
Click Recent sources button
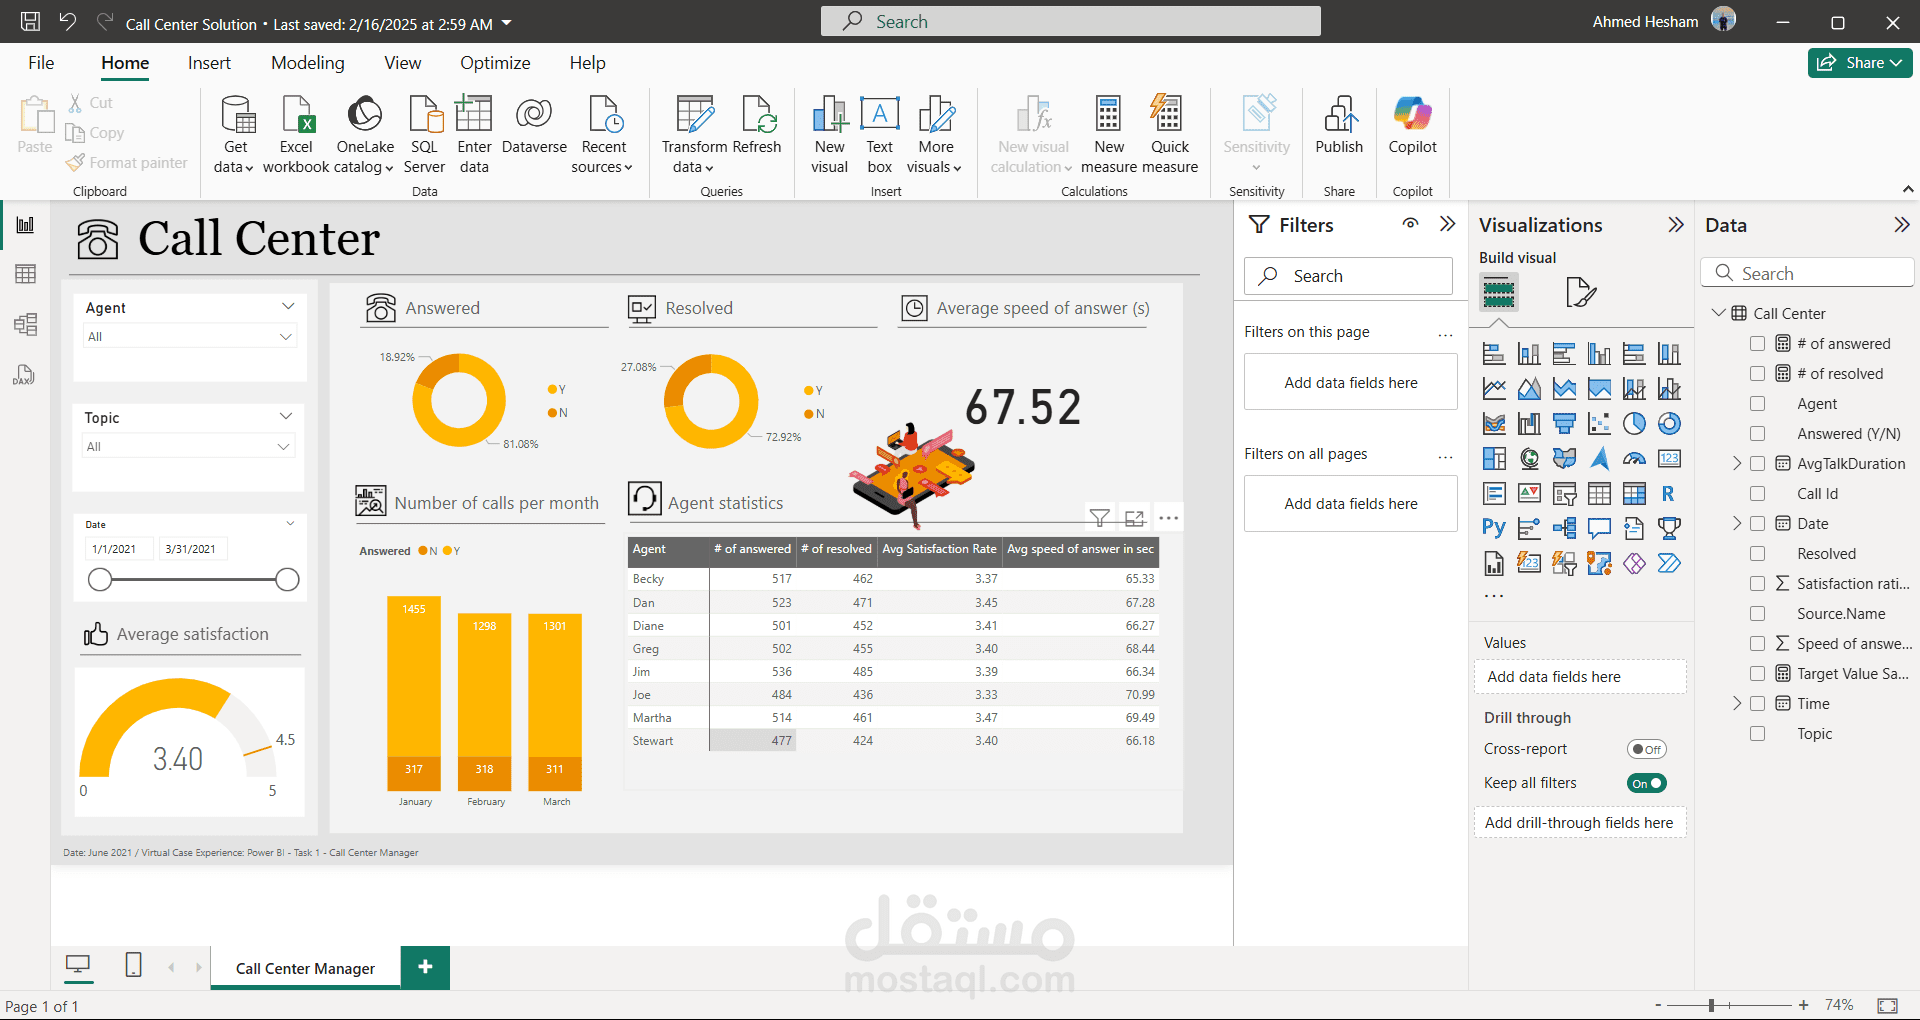[603, 135]
